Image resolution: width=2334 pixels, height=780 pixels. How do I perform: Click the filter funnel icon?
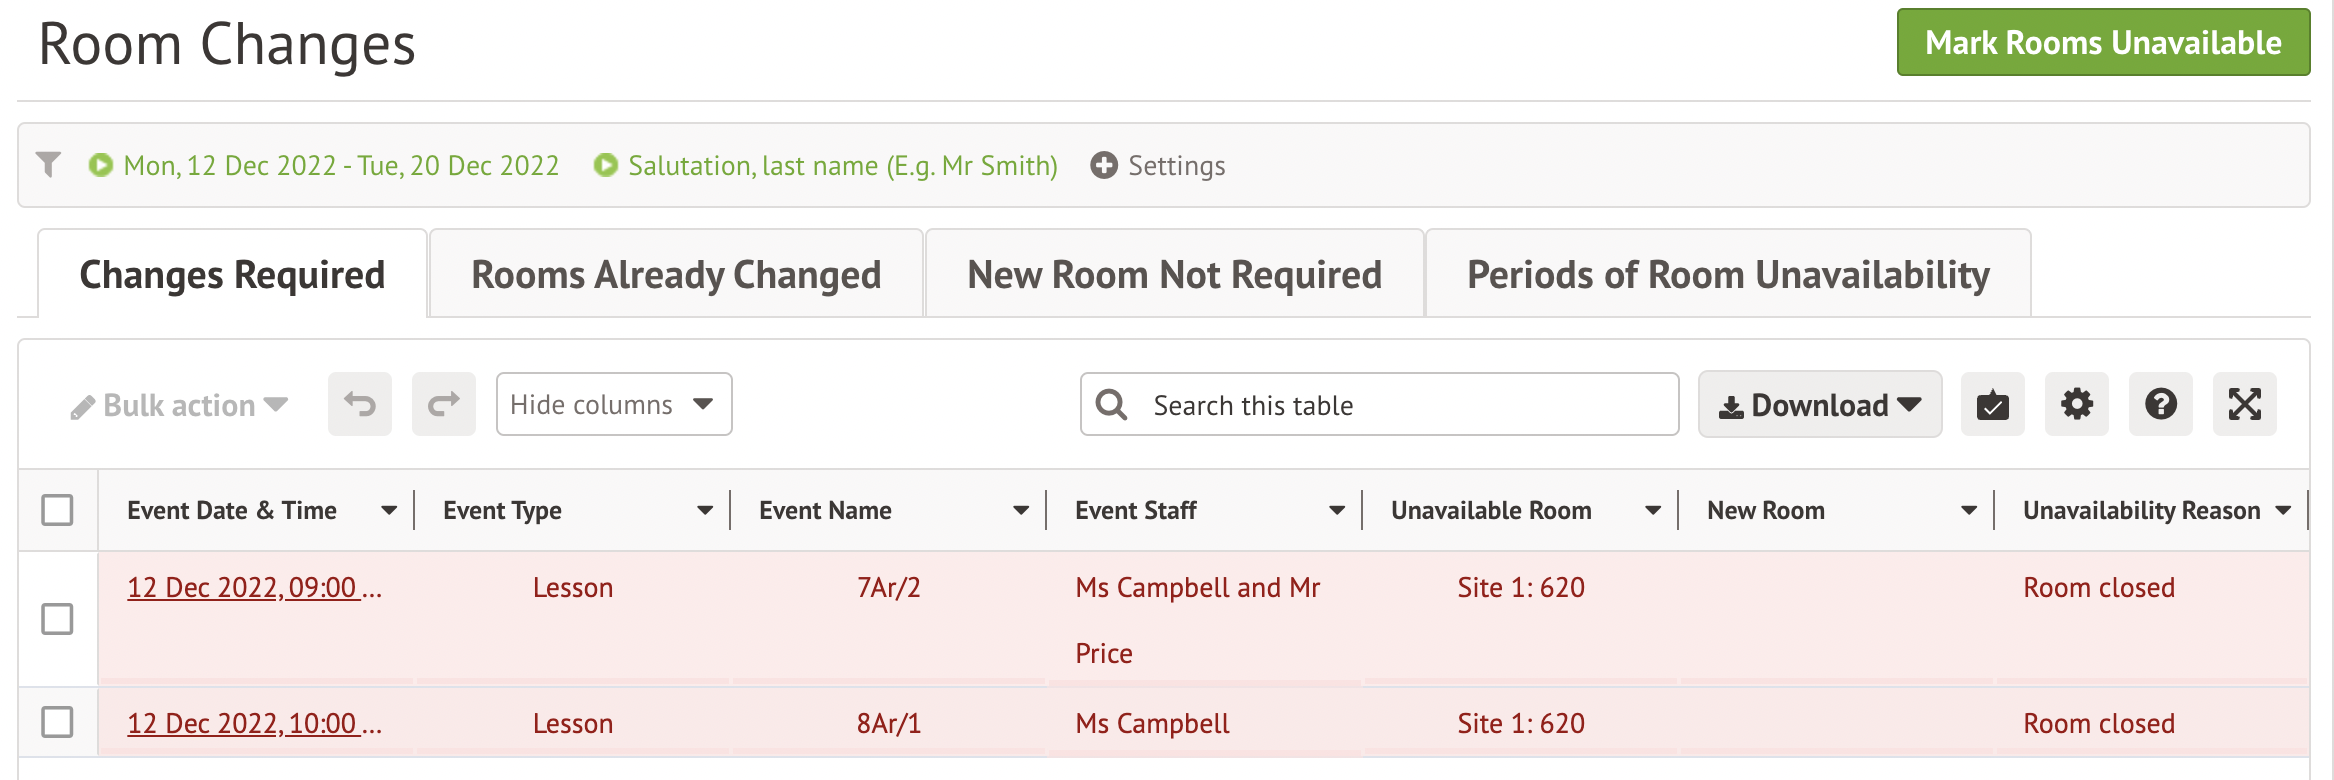(48, 165)
